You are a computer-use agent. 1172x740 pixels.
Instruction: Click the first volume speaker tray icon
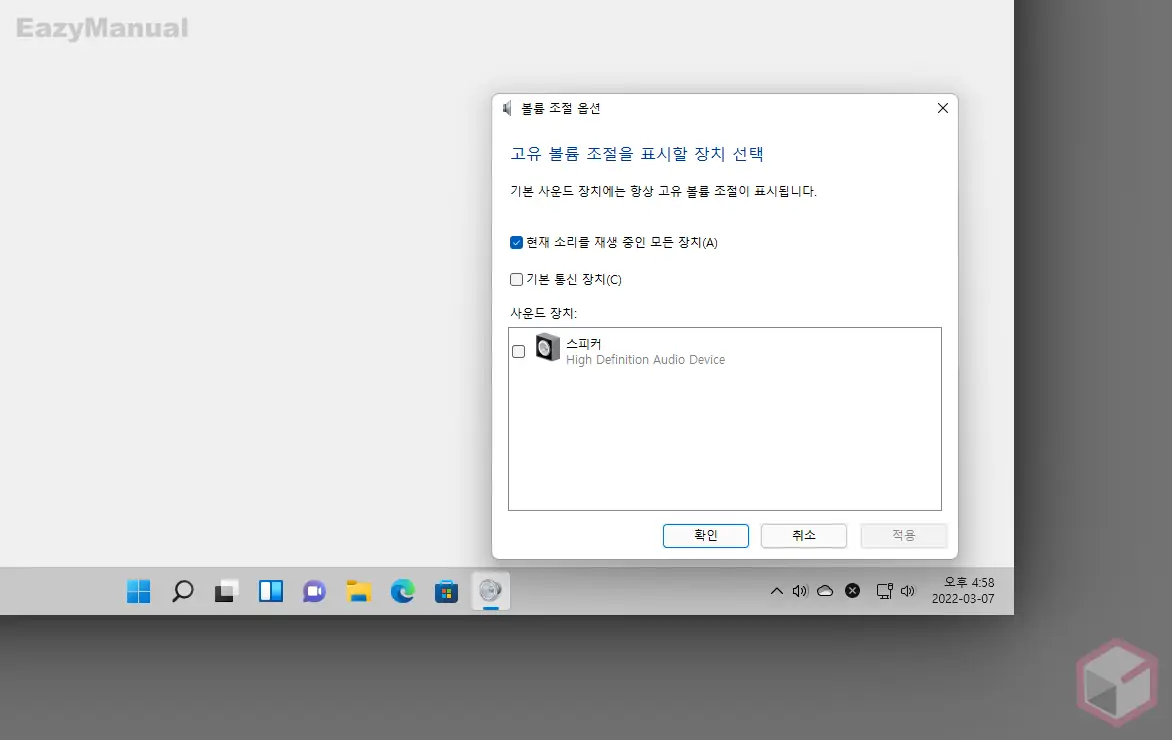pos(801,591)
